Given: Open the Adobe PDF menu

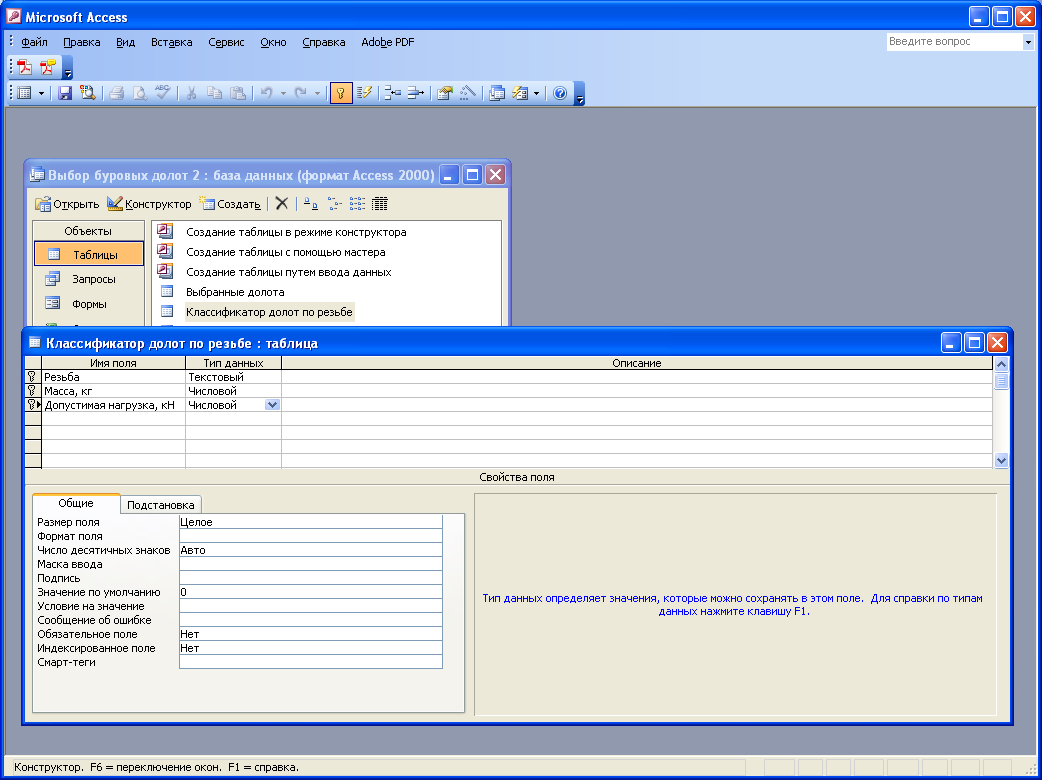Looking at the screenshot, I should click(x=387, y=42).
